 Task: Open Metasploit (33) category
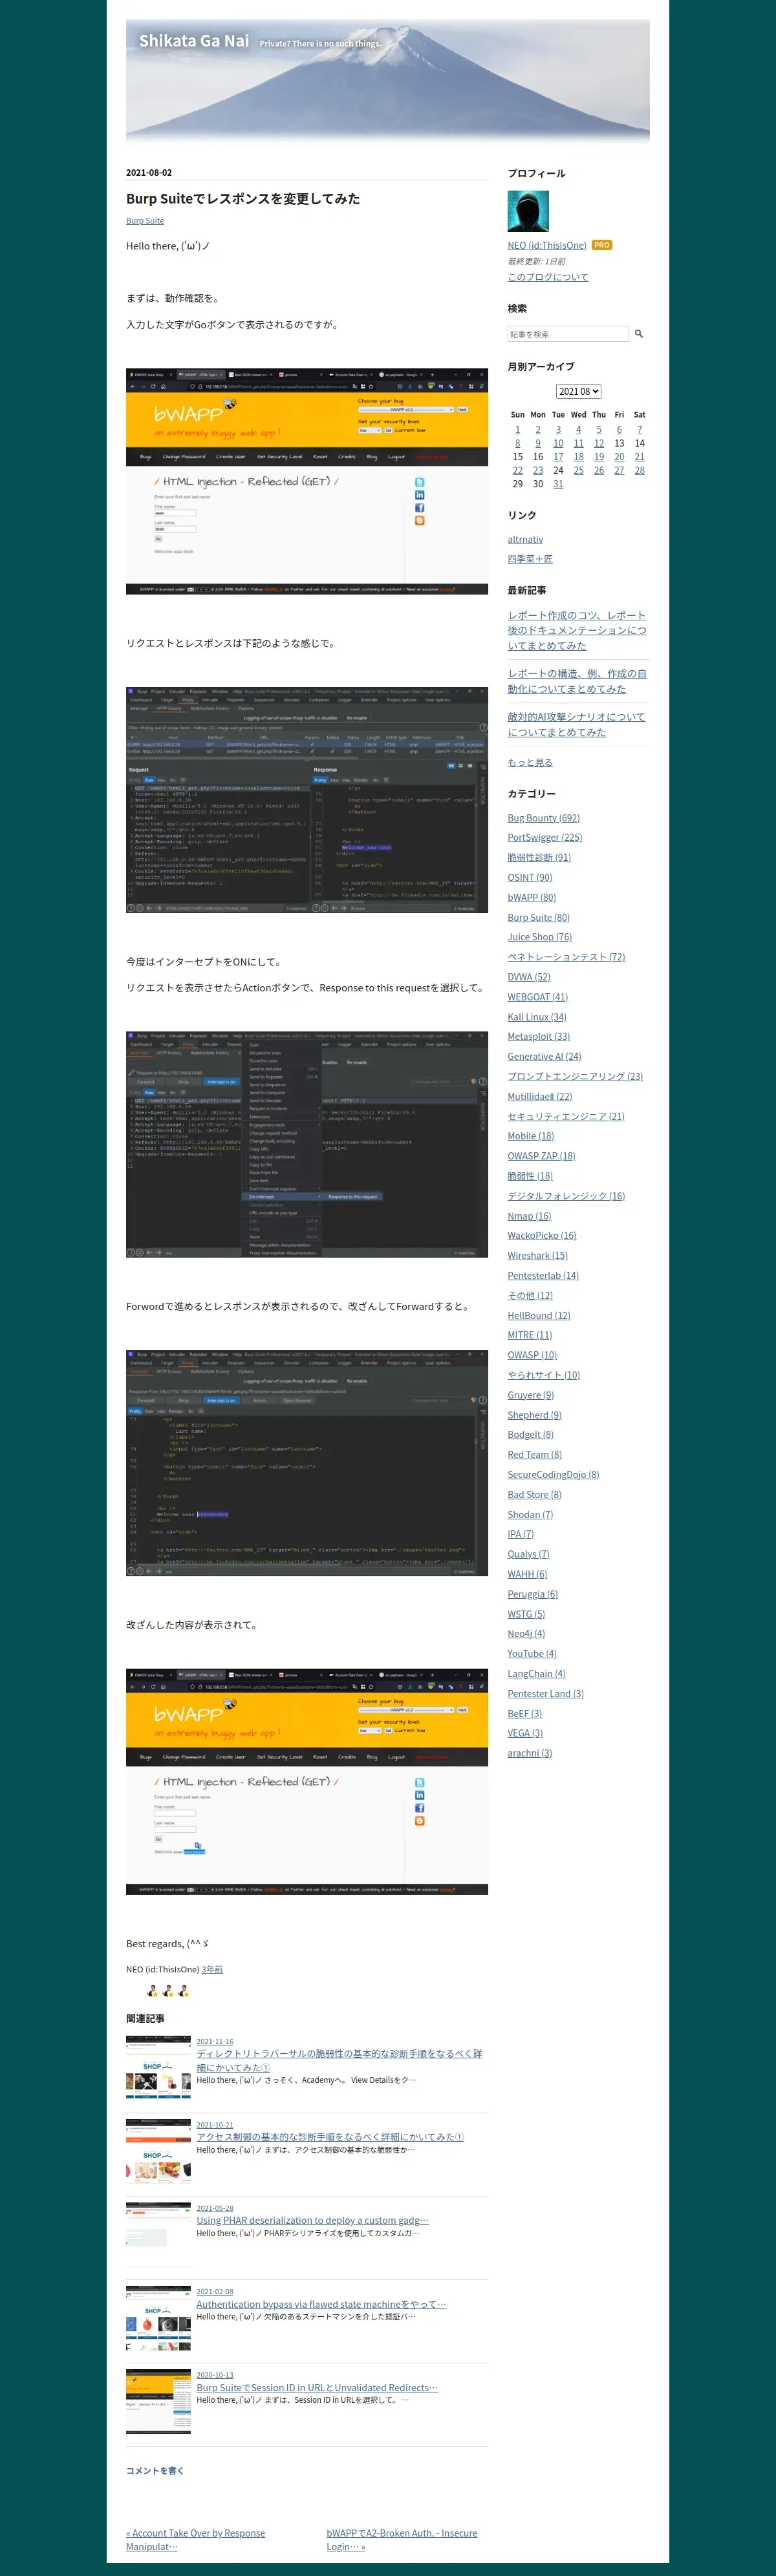tap(539, 1037)
